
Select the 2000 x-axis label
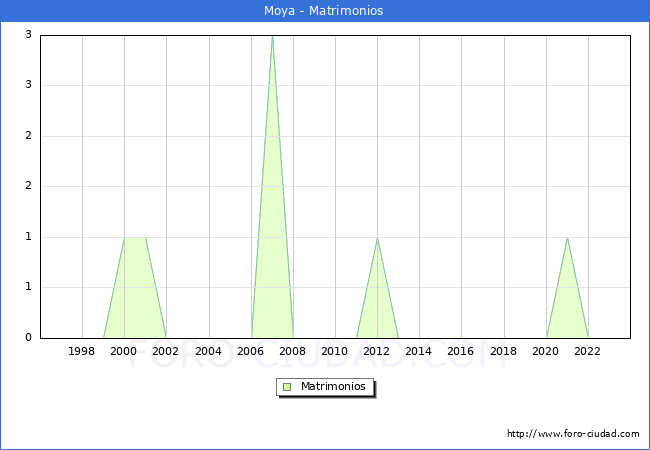124,351
